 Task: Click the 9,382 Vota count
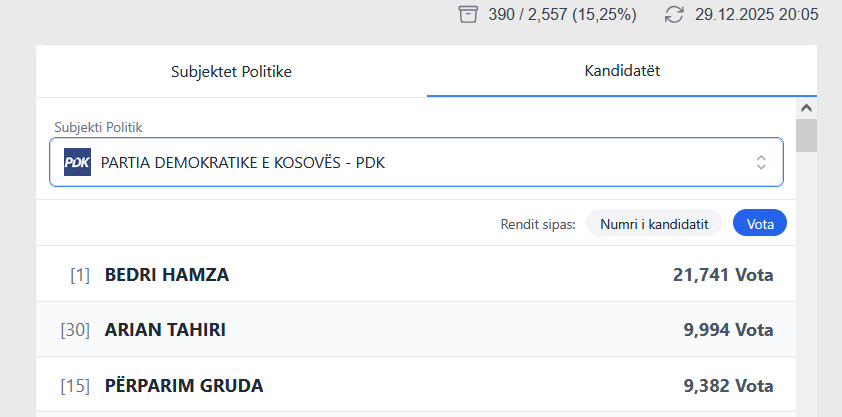(x=728, y=385)
